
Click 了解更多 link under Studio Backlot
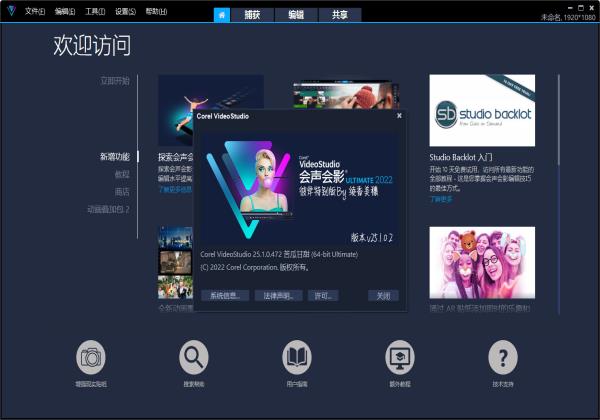[x=441, y=199]
